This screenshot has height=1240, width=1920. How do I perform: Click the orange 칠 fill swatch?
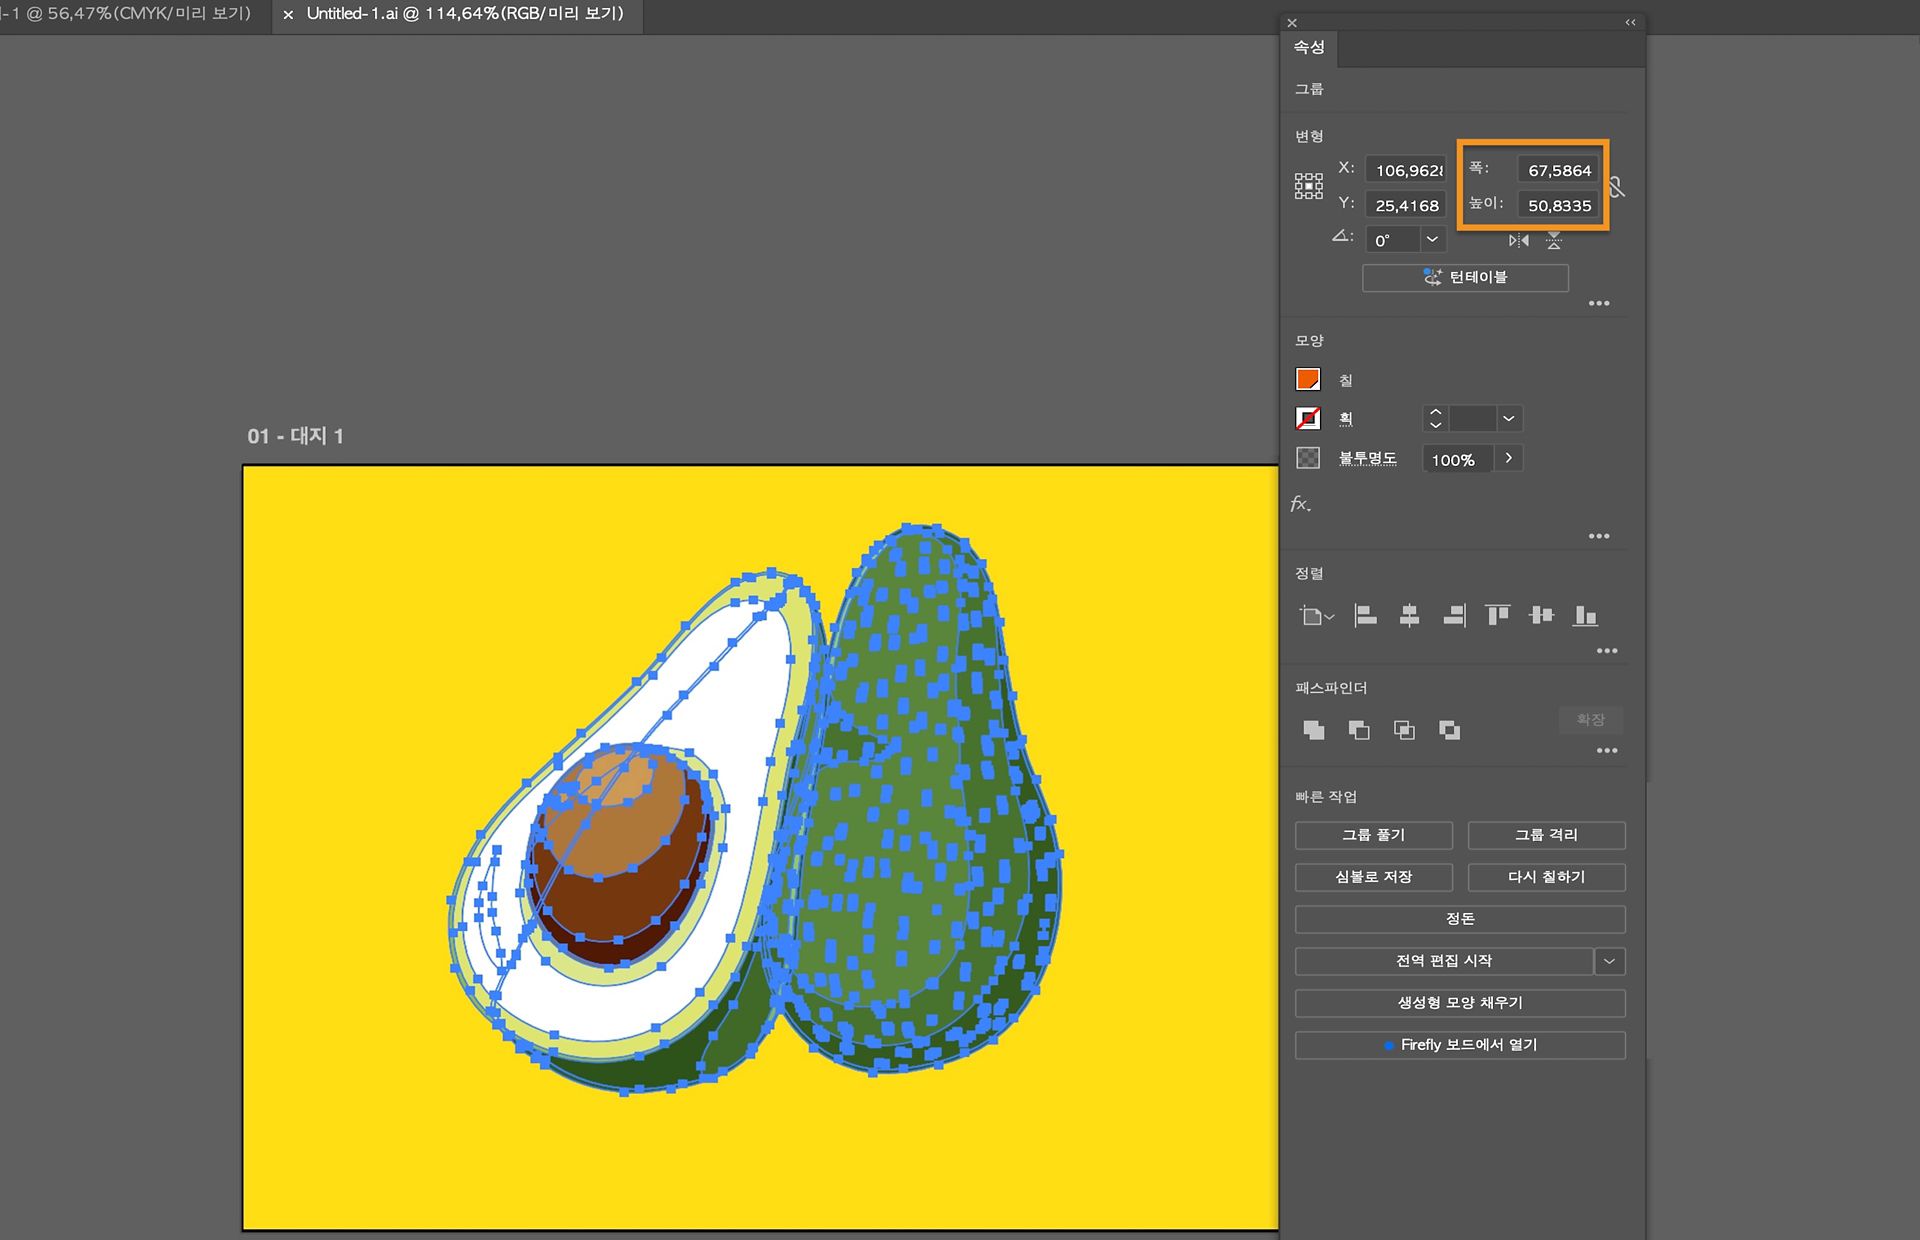pyautogui.click(x=1308, y=380)
